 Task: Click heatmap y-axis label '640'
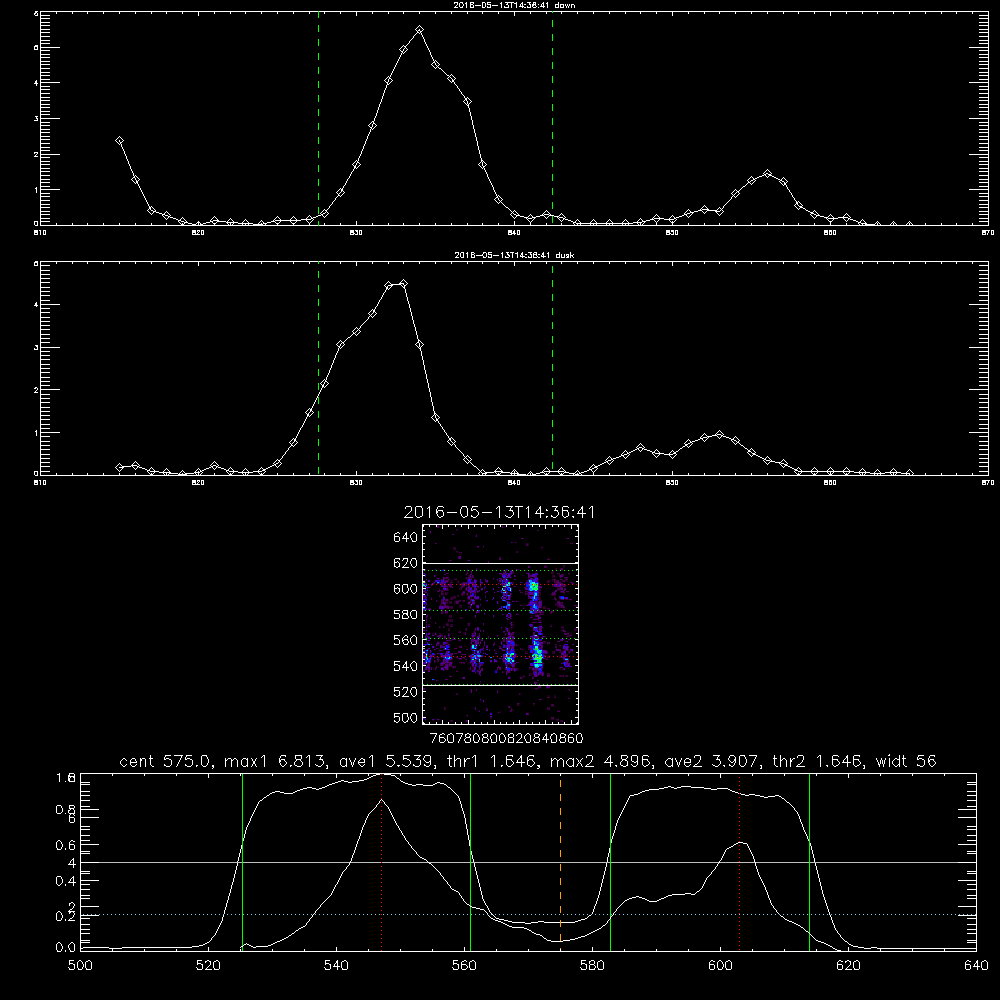tap(405, 537)
